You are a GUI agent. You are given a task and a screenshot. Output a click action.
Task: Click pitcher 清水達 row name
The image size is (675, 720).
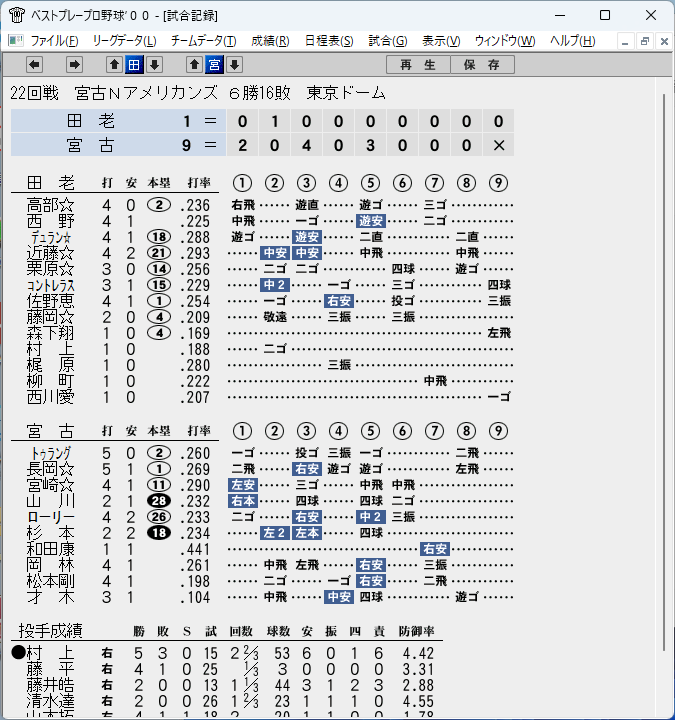(51, 701)
